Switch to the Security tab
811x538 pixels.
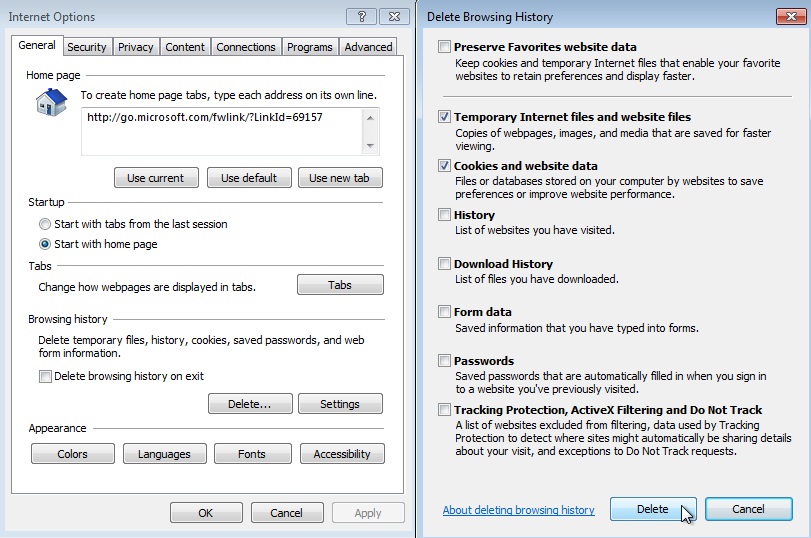tap(87, 47)
